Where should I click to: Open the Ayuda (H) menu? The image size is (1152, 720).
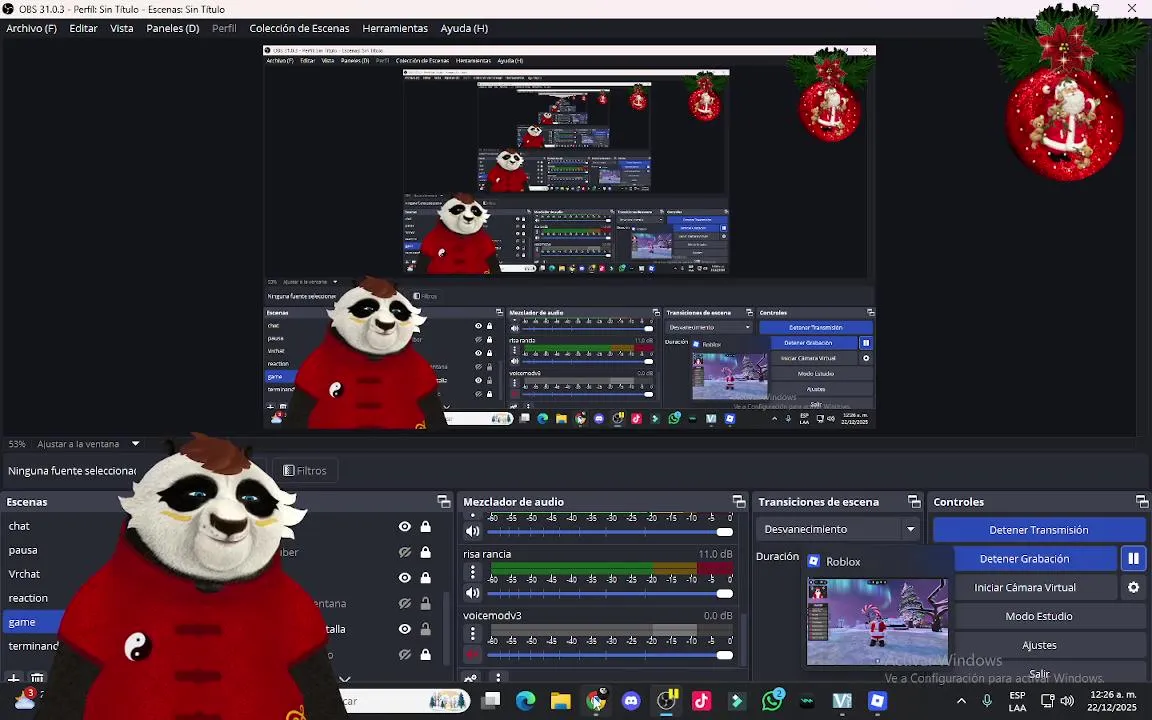464,28
